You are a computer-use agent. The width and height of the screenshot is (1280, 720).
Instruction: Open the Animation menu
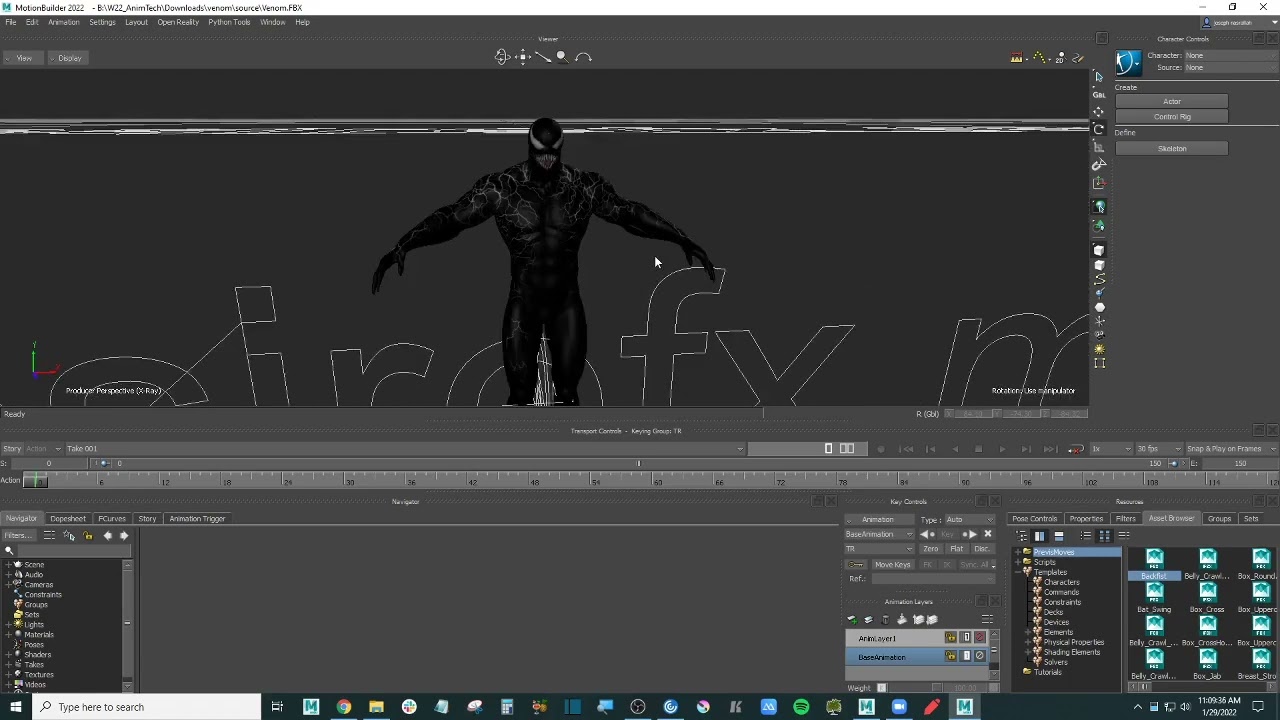pyautogui.click(x=64, y=22)
